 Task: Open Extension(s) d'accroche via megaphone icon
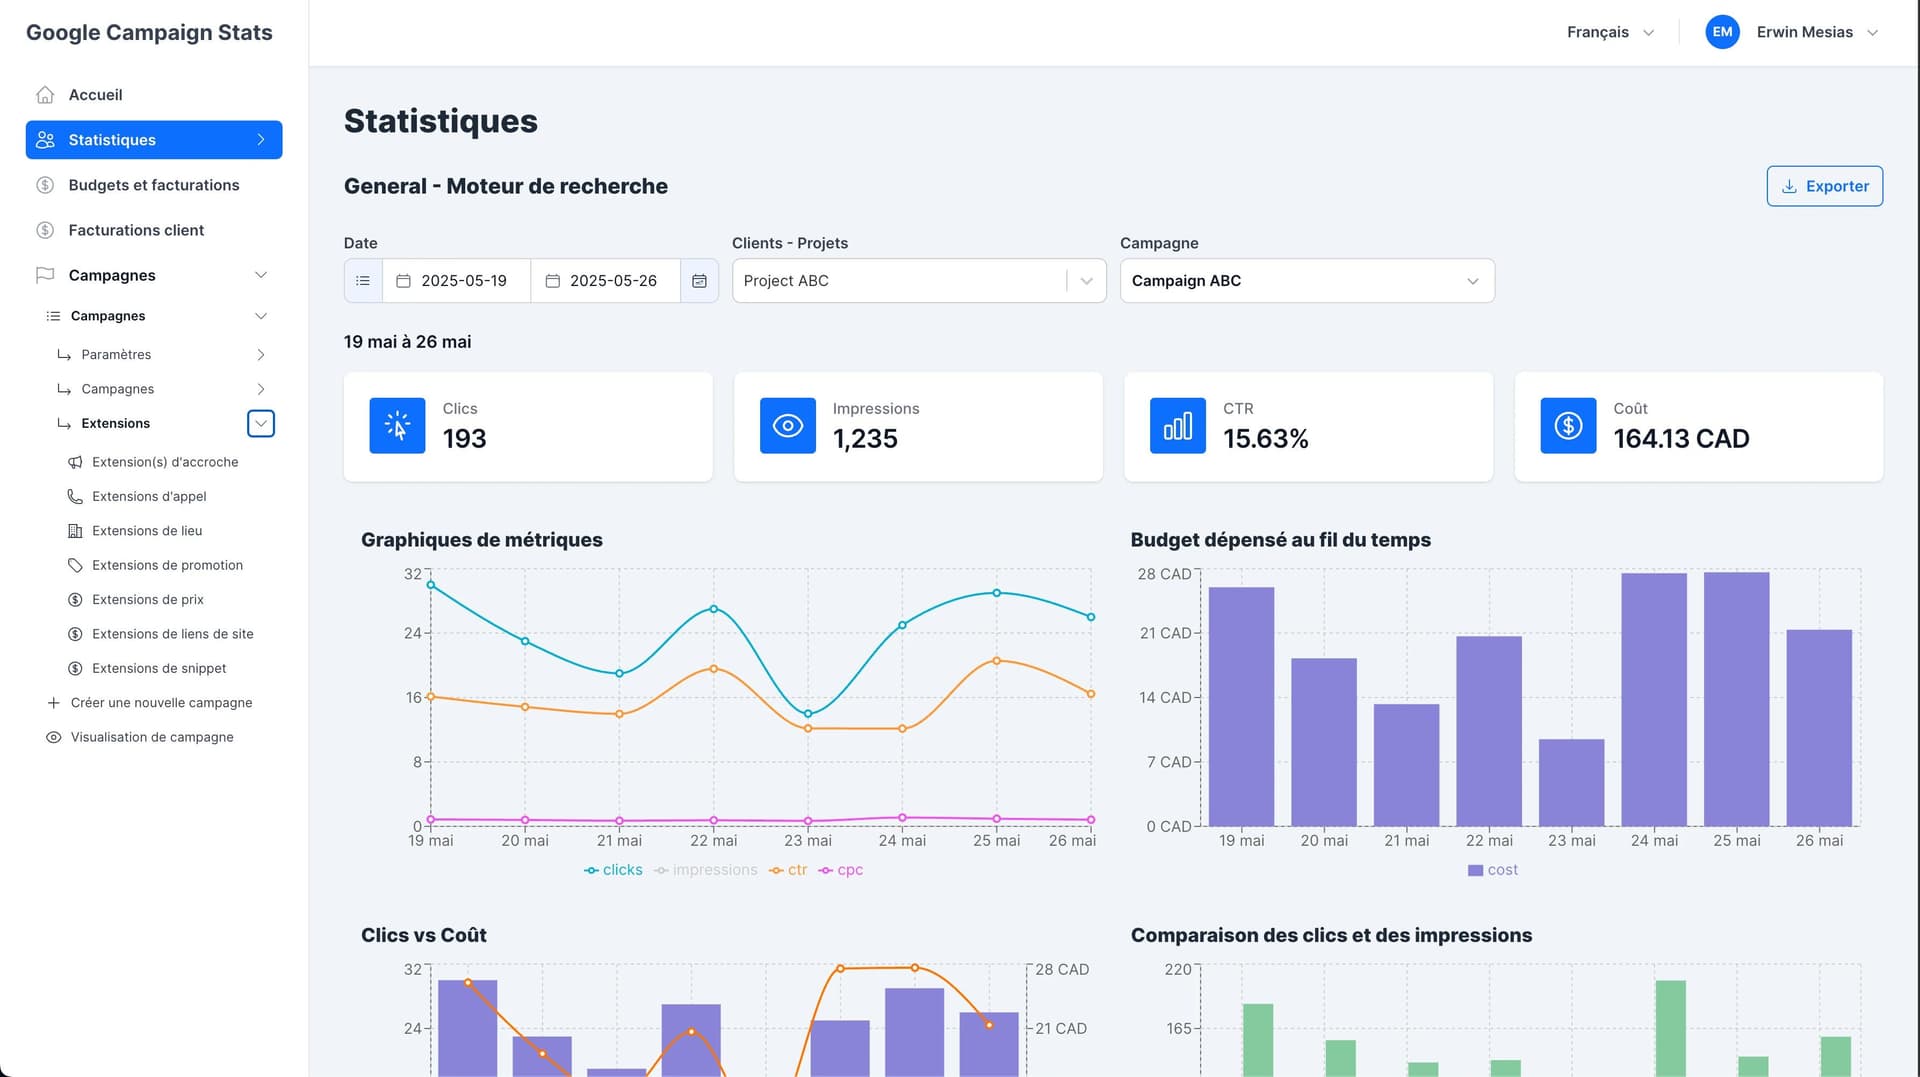[x=75, y=462]
